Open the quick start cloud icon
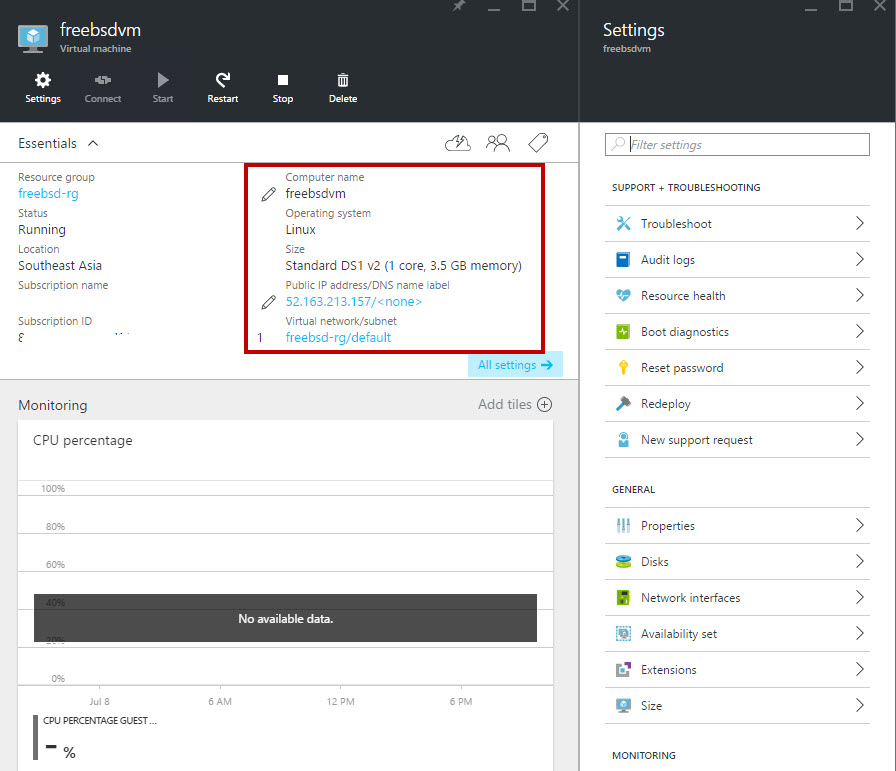Viewport: 896px width, 771px height. pyautogui.click(x=458, y=143)
